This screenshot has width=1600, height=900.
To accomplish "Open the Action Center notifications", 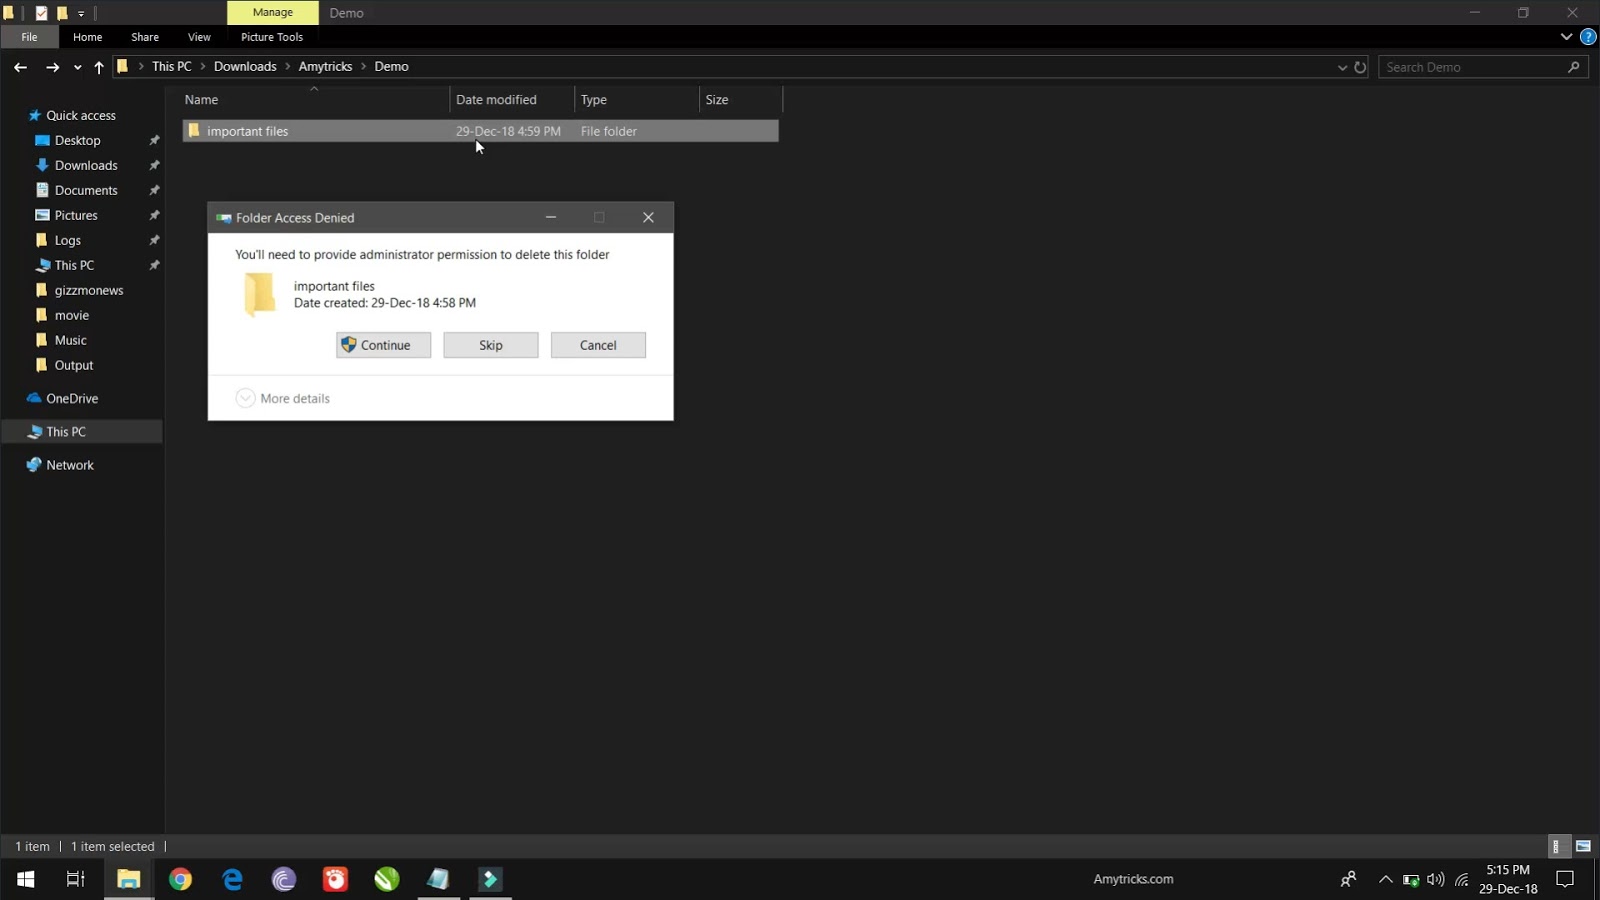I will 1565,879.
